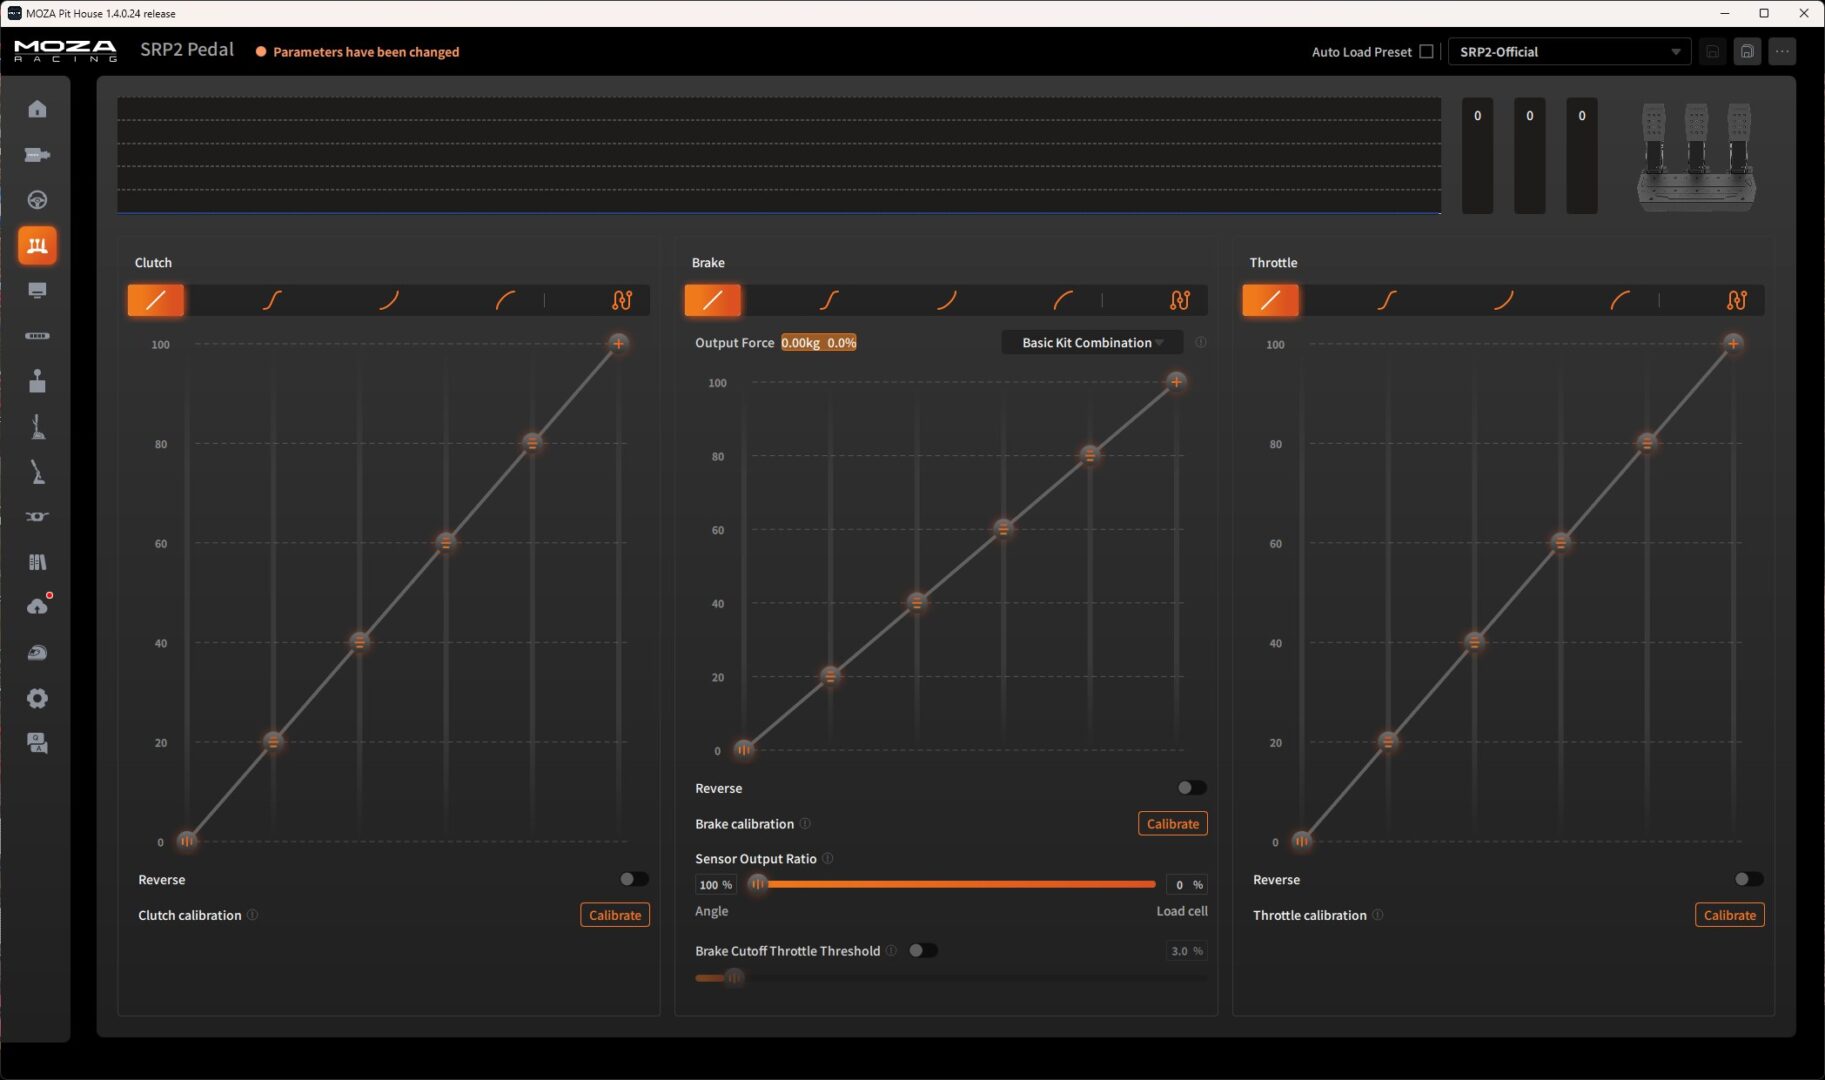This screenshot has width=1825, height=1080.
Task: Select custom curve icon for Brake
Action: tap(1180, 300)
